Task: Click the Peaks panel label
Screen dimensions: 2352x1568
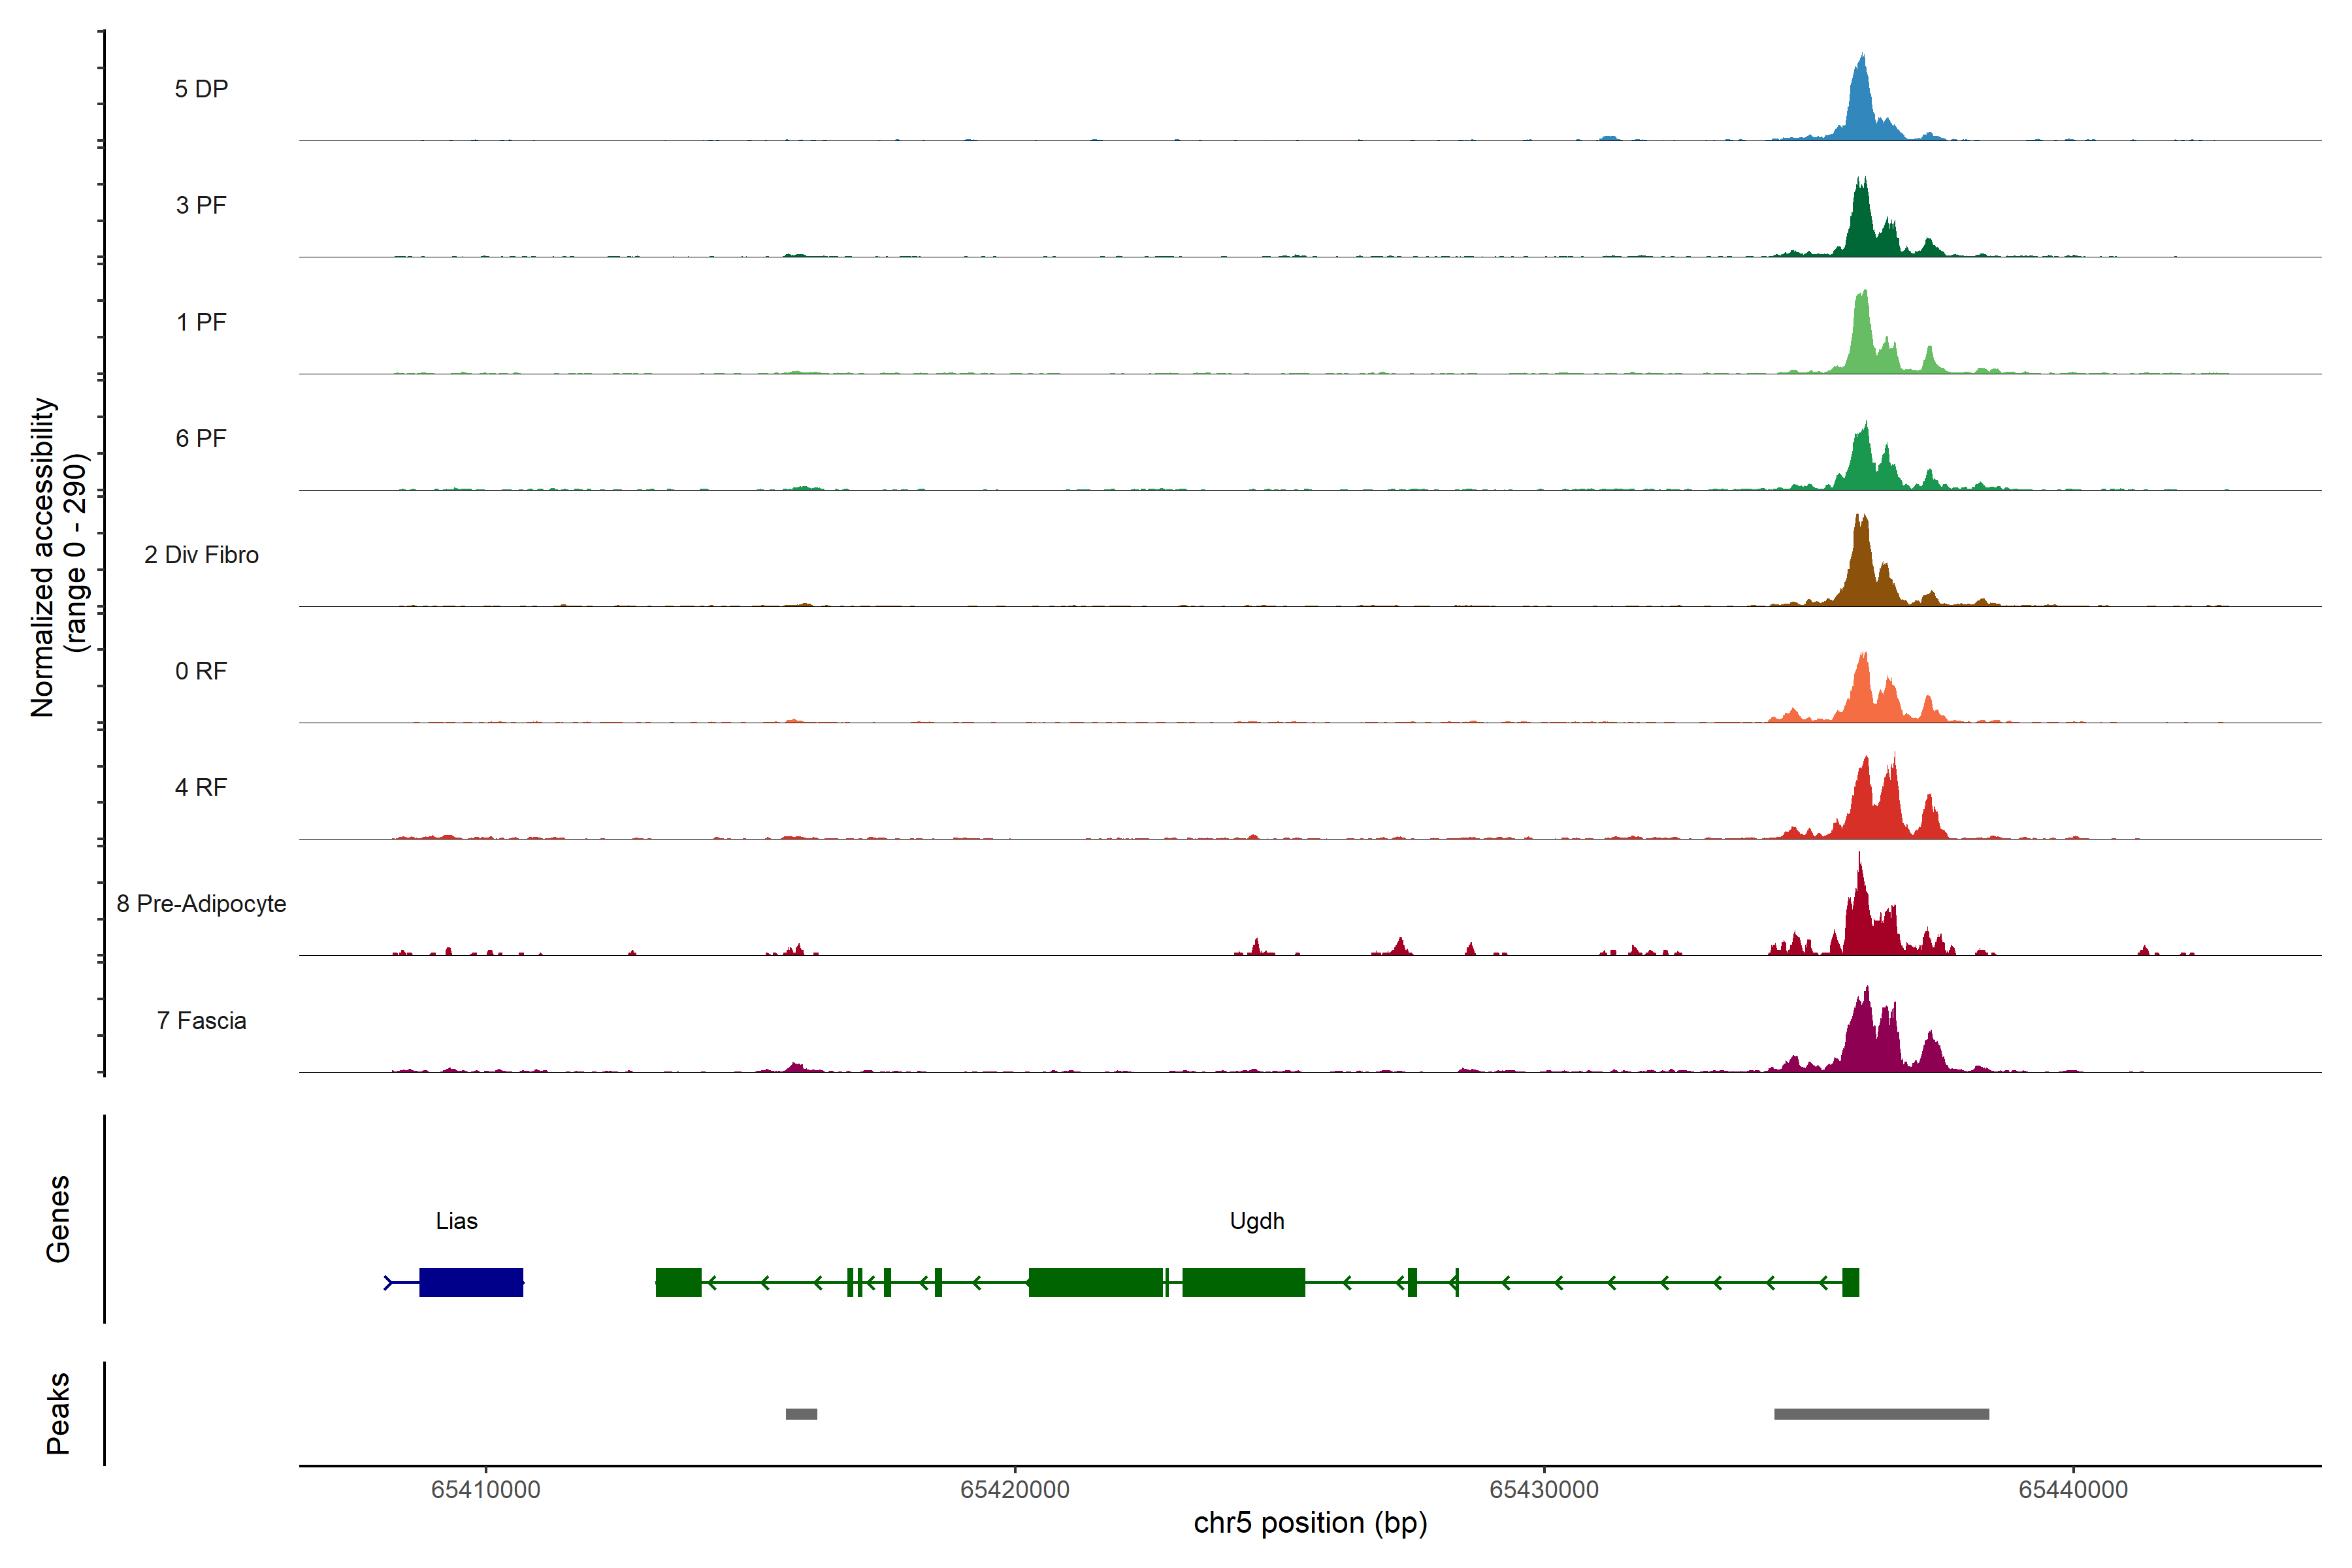Action: 58,1413
